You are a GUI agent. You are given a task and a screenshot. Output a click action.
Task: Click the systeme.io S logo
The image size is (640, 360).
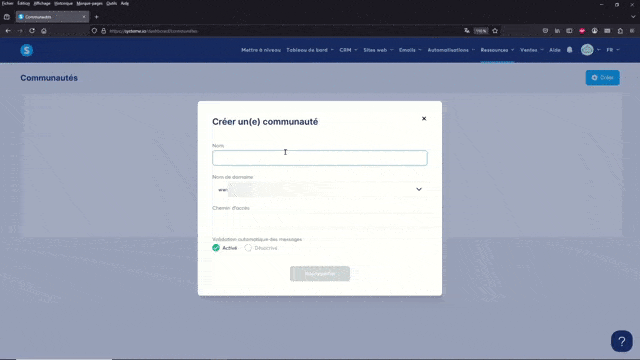[27, 50]
